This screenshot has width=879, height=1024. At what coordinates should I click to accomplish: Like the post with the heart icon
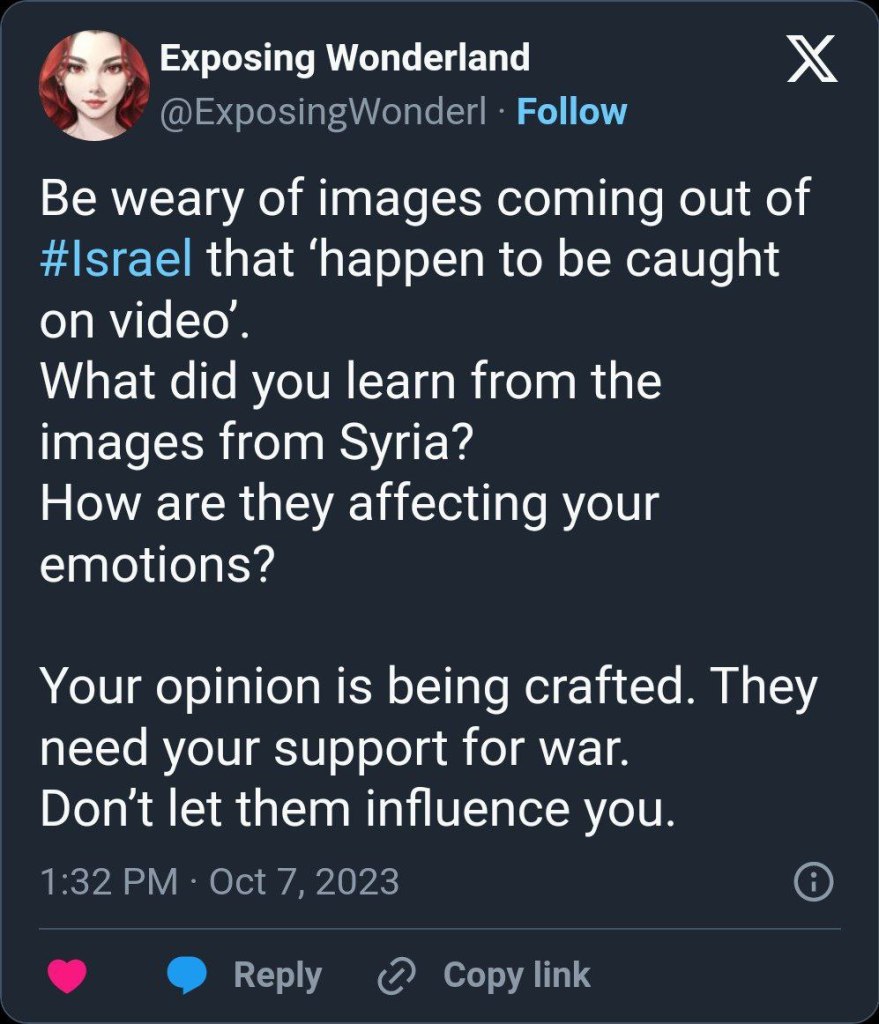(68, 975)
